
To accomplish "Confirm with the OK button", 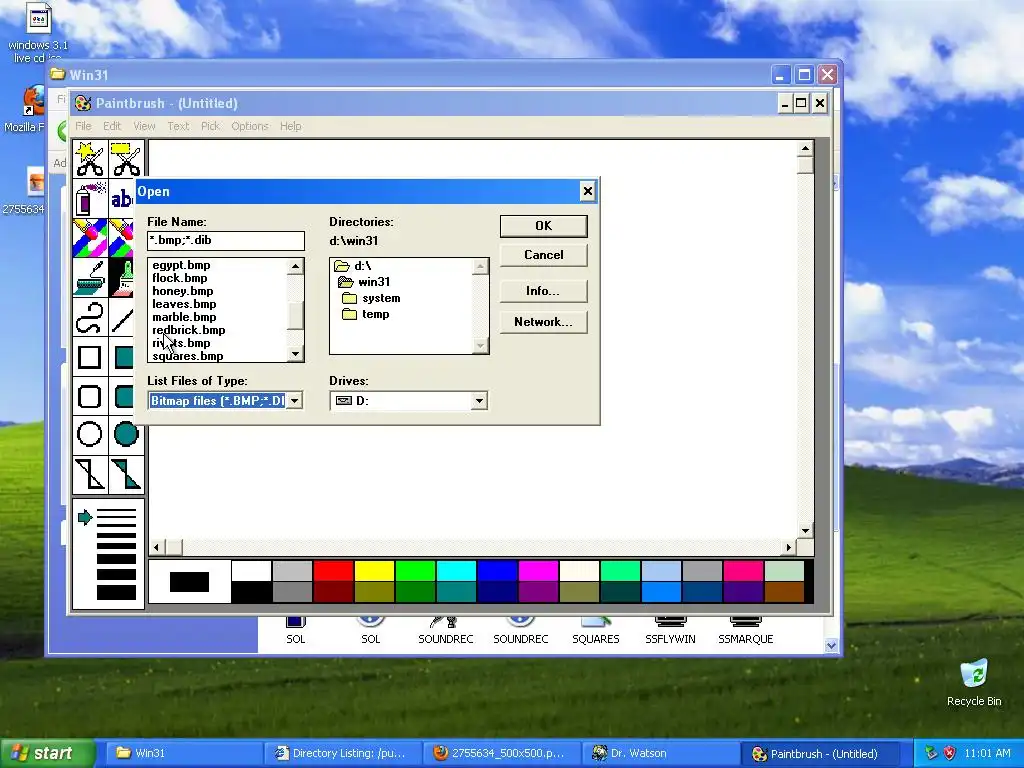I will [543, 226].
